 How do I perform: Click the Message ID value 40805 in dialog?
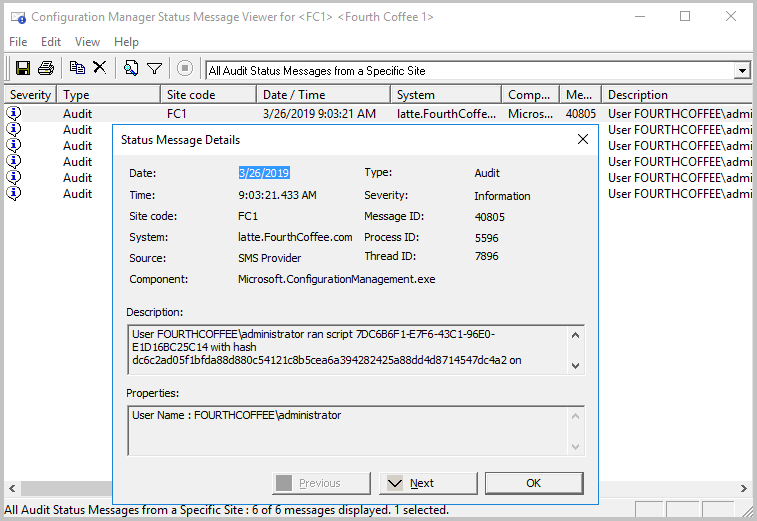(x=490, y=217)
